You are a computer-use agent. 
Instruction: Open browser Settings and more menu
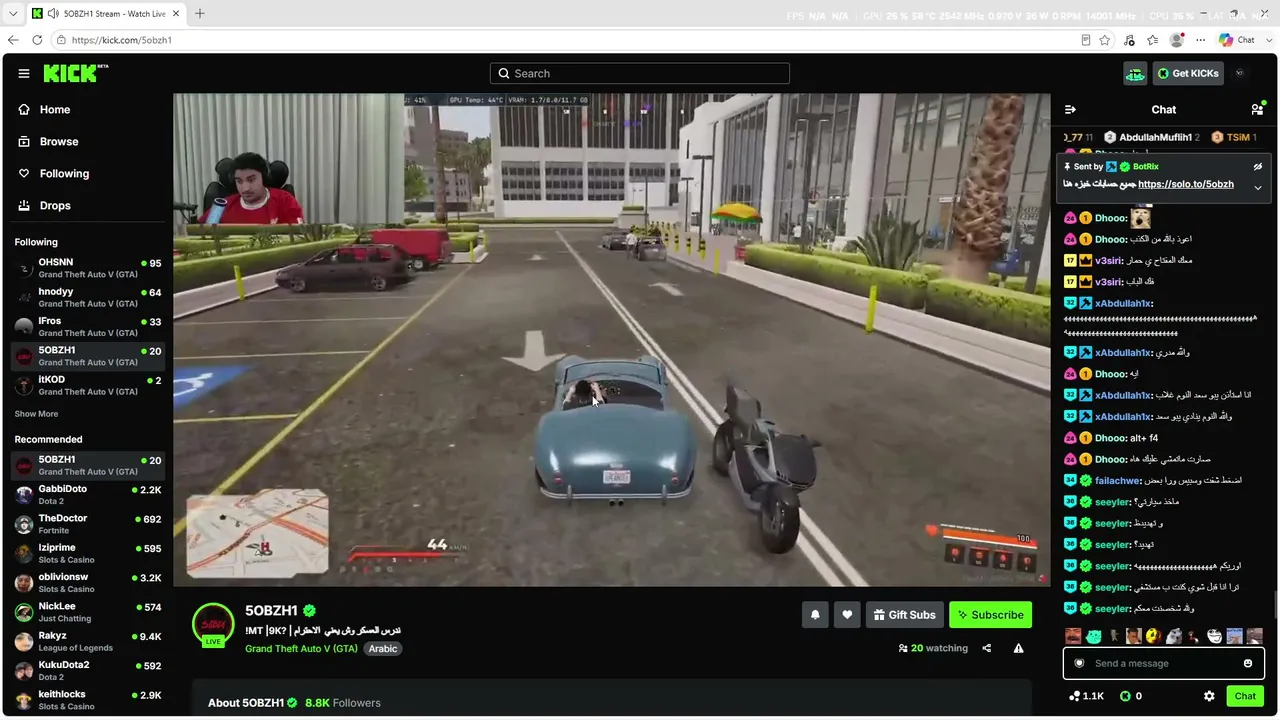1201,40
